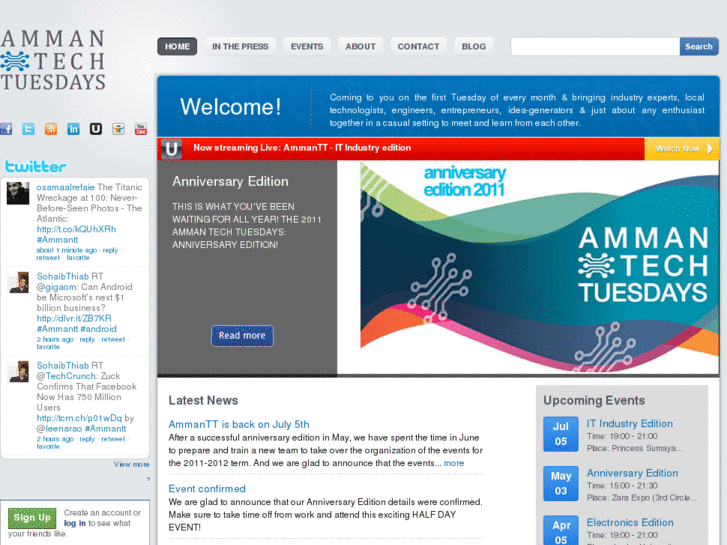Click the @leenarao mention
This screenshot has width=727, height=545.
59,429
